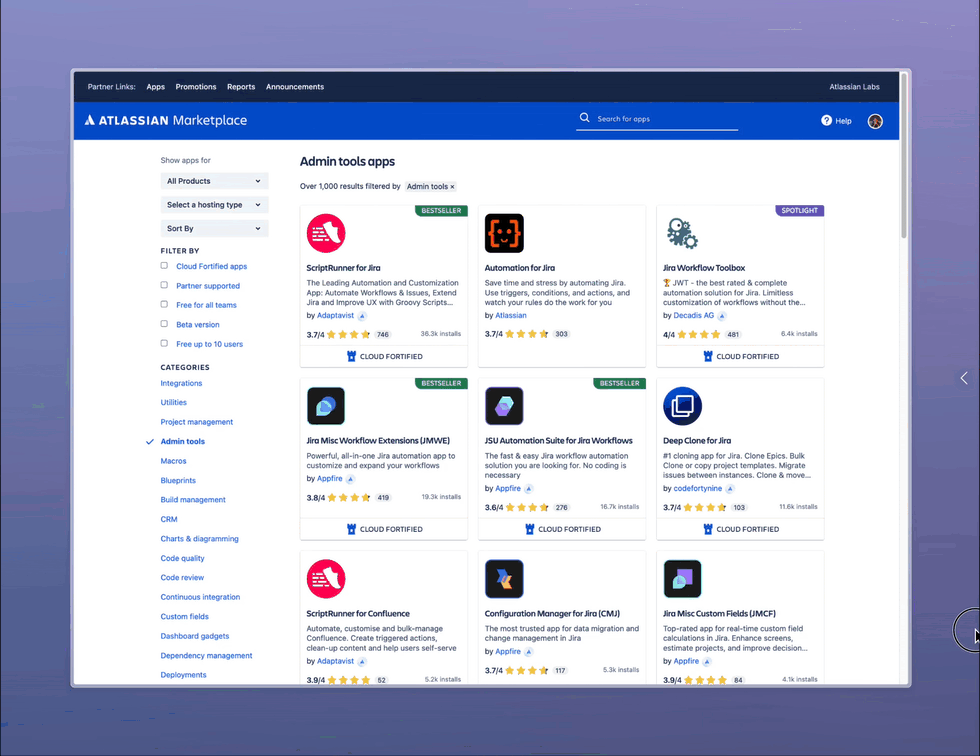The width and height of the screenshot is (980, 756).
Task: Open ScriptRunner for Confluence app icon
Action: click(326, 579)
